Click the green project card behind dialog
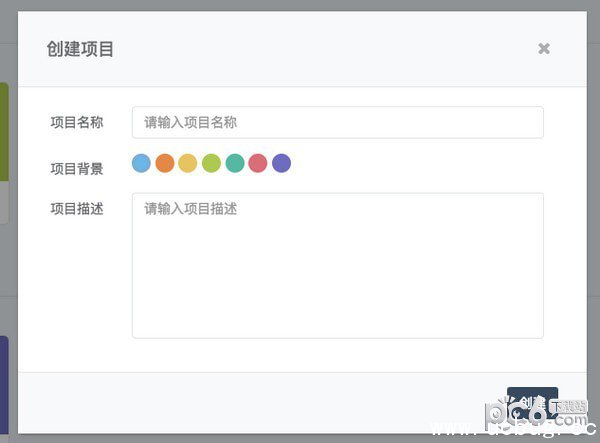Viewport: 600px width, 443px height. tap(5, 130)
